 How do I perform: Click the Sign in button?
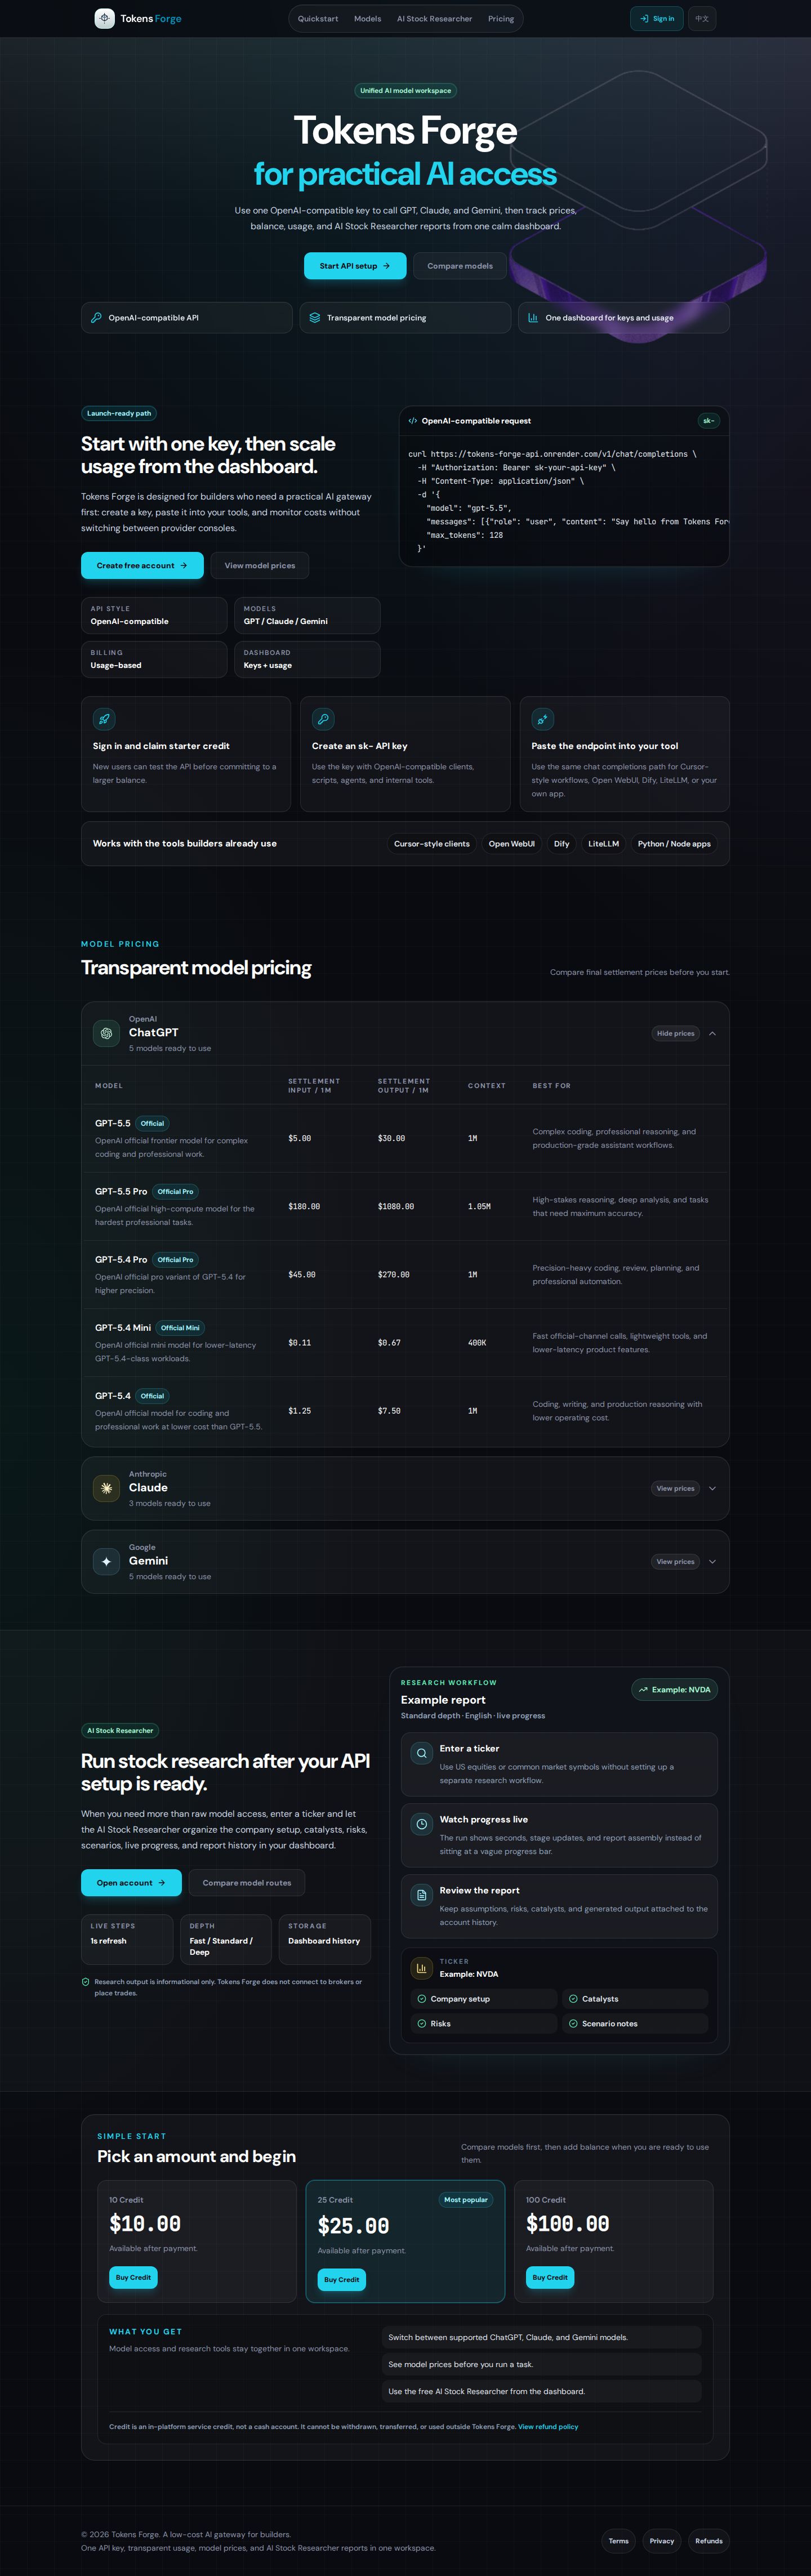point(657,18)
